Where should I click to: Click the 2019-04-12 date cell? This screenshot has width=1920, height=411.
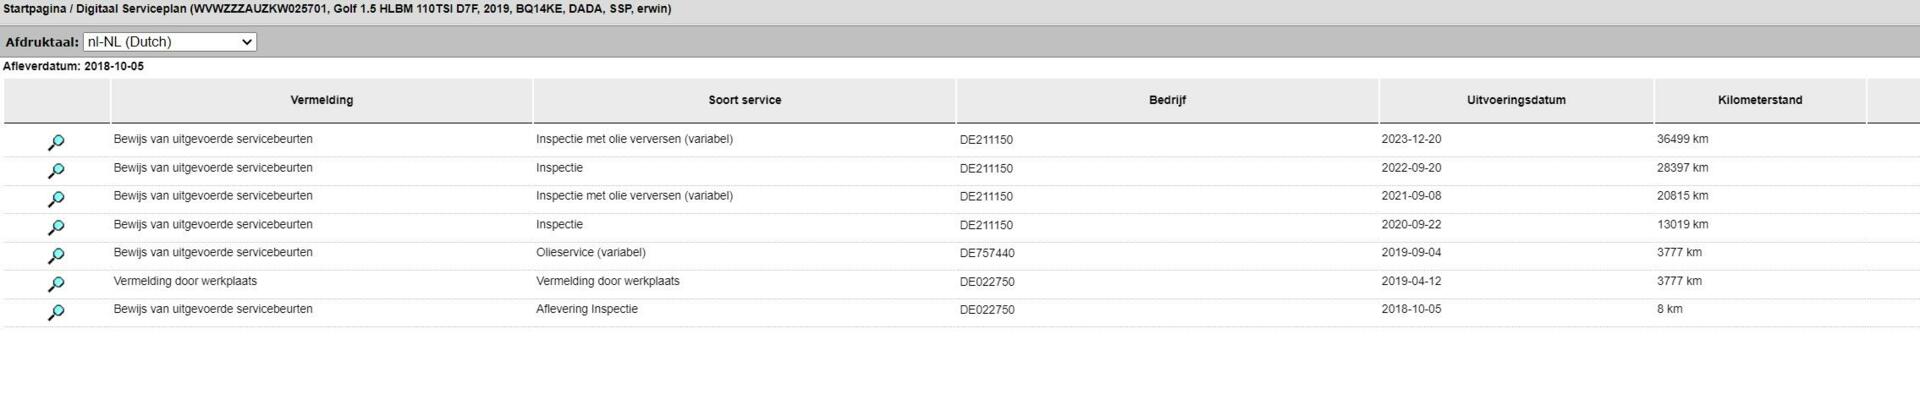1411,281
